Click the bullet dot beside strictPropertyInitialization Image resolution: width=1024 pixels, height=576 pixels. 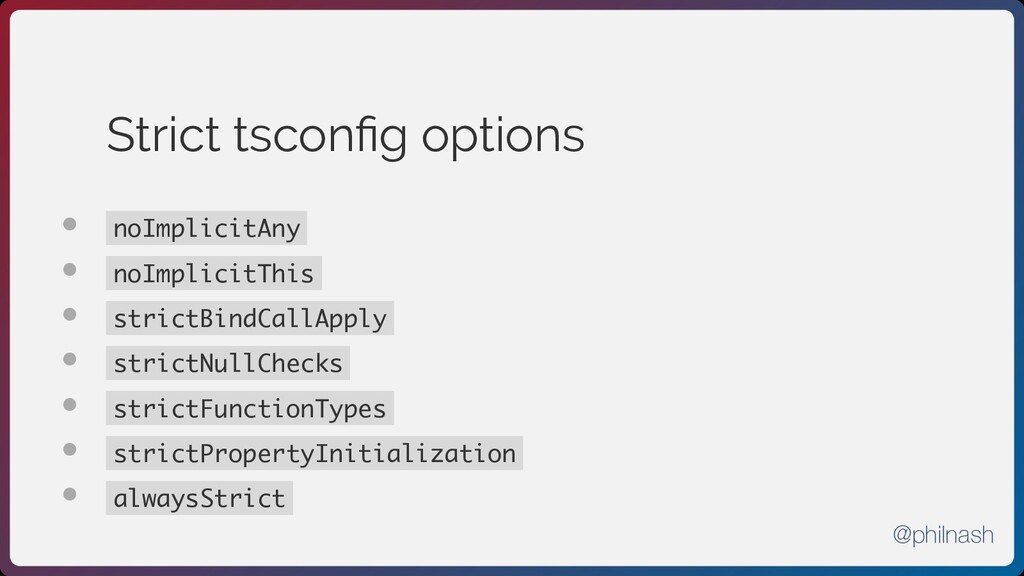pyautogui.click(x=71, y=450)
